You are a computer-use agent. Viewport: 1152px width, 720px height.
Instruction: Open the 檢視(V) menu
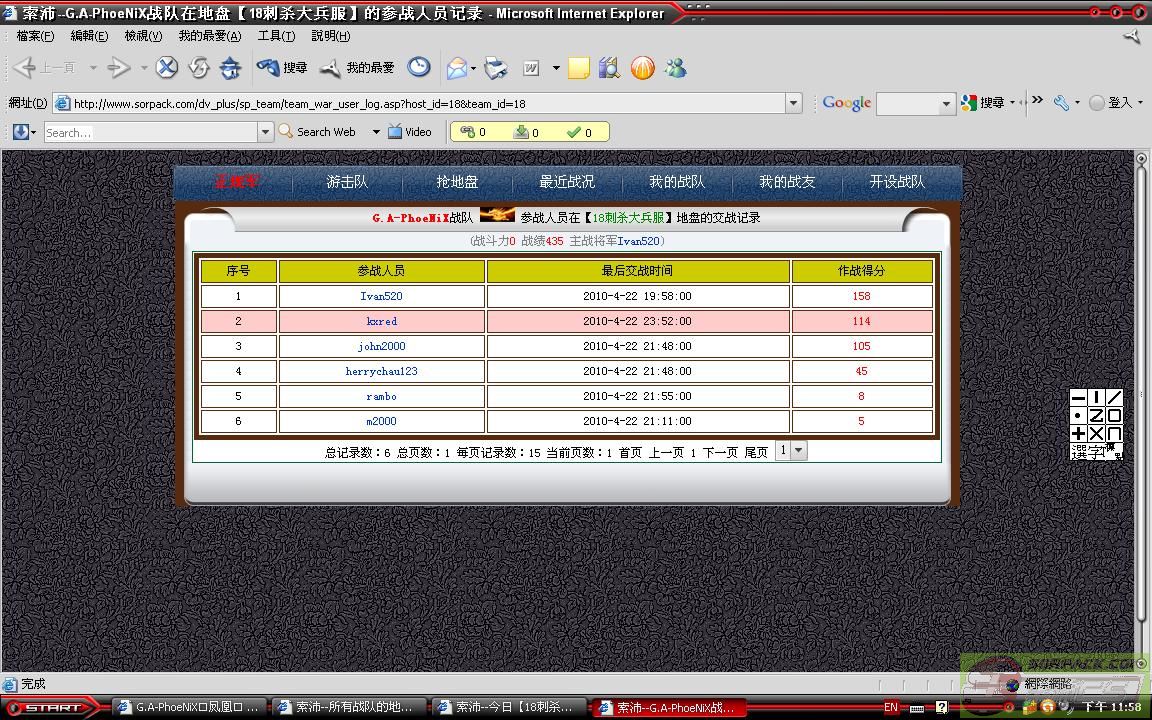tap(143, 36)
